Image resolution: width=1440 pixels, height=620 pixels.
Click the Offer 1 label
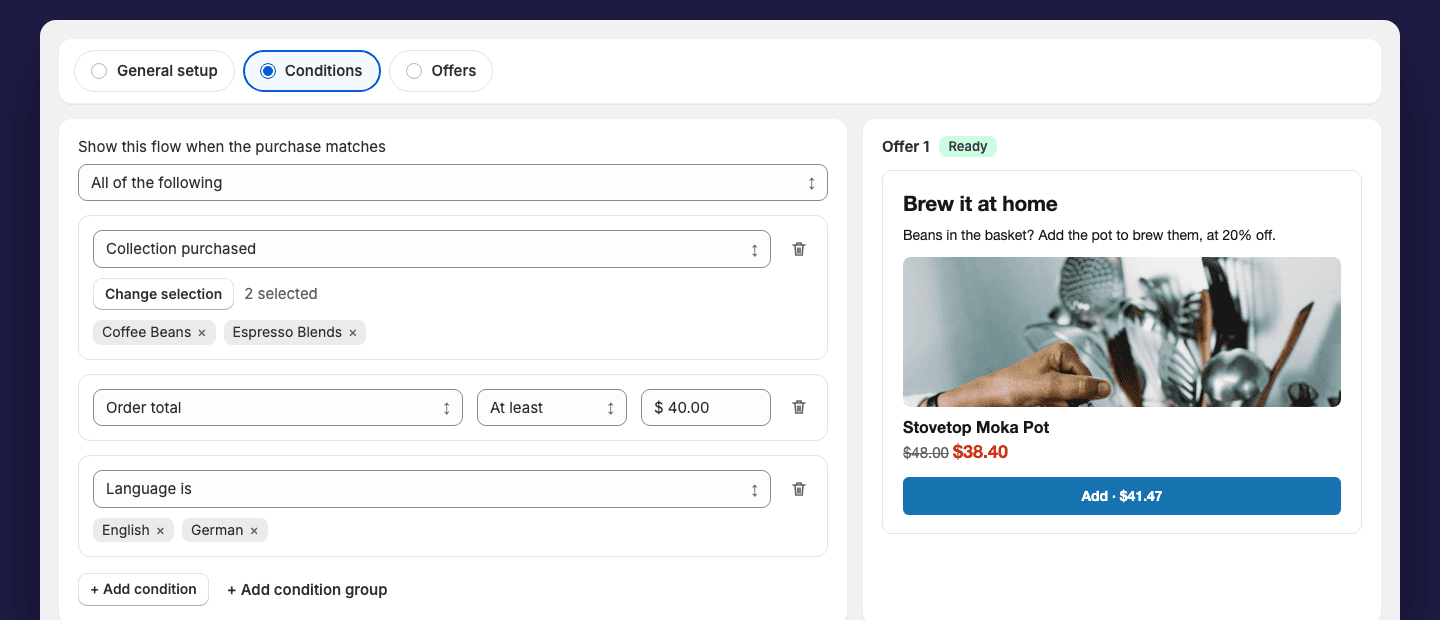pyautogui.click(x=906, y=147)
